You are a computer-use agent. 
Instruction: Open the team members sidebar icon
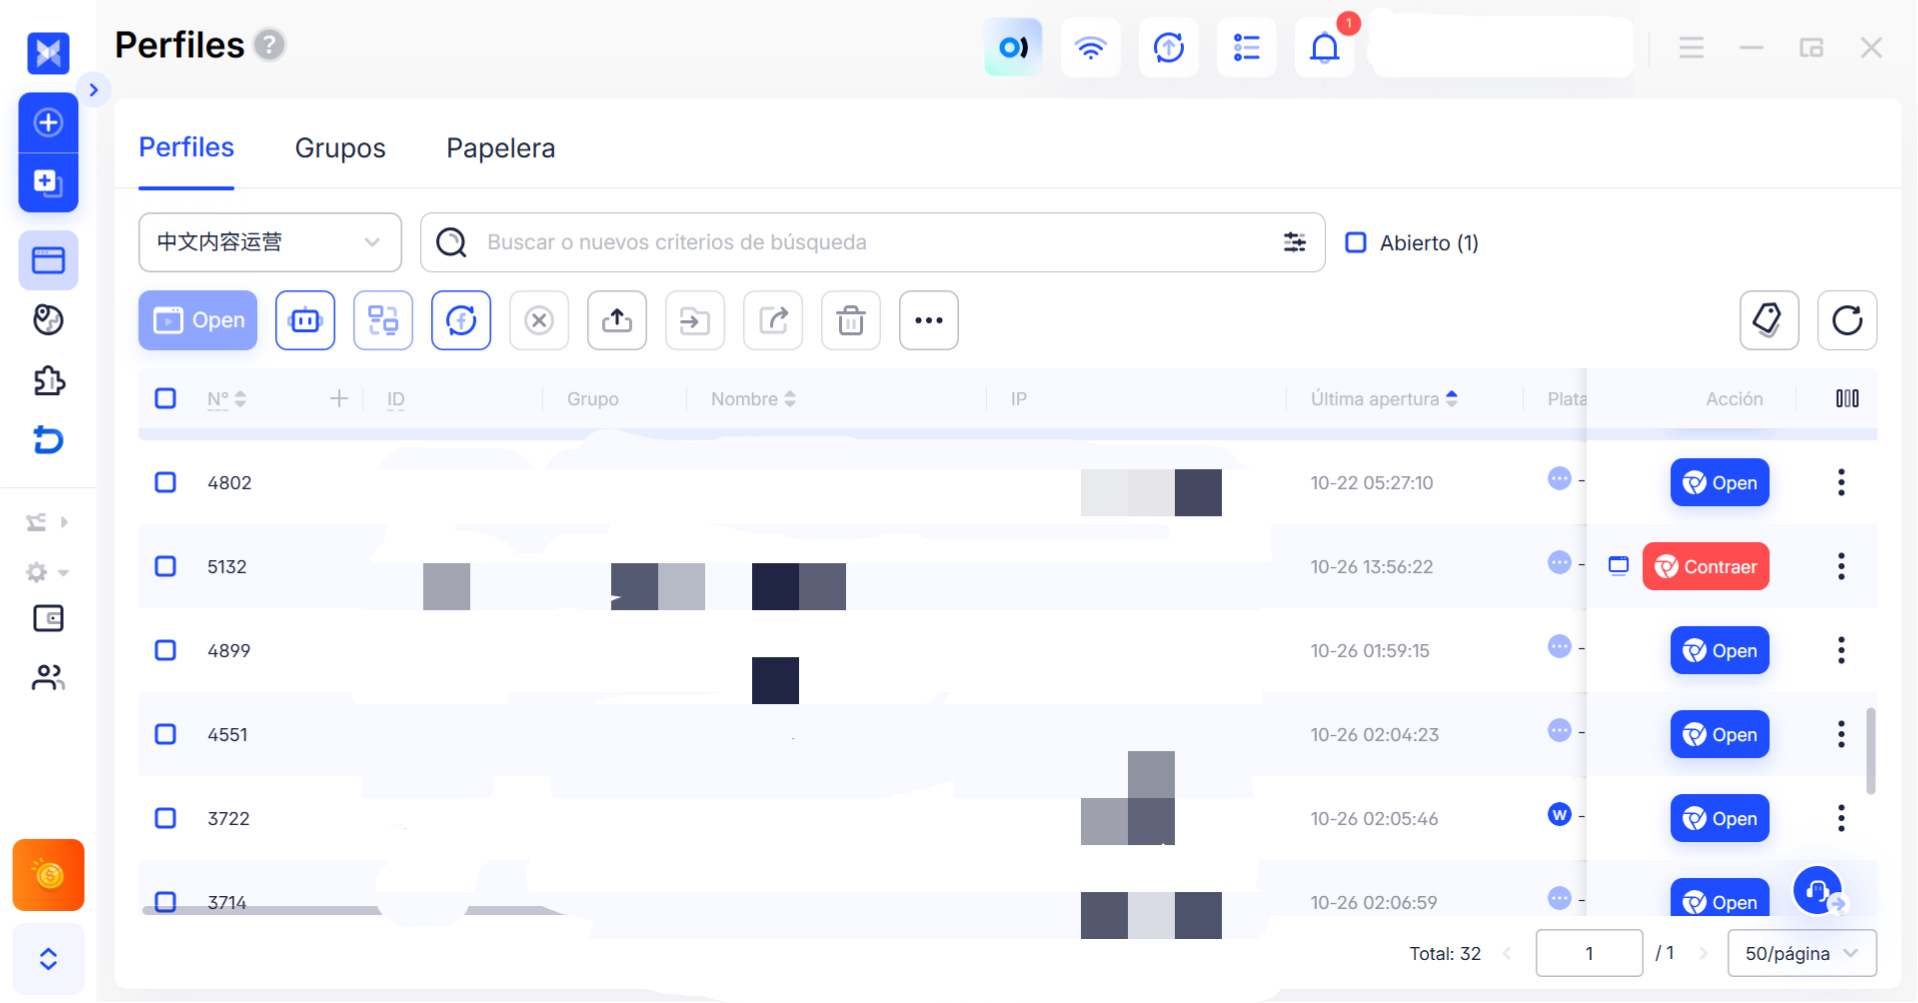(x=48, y=678)
